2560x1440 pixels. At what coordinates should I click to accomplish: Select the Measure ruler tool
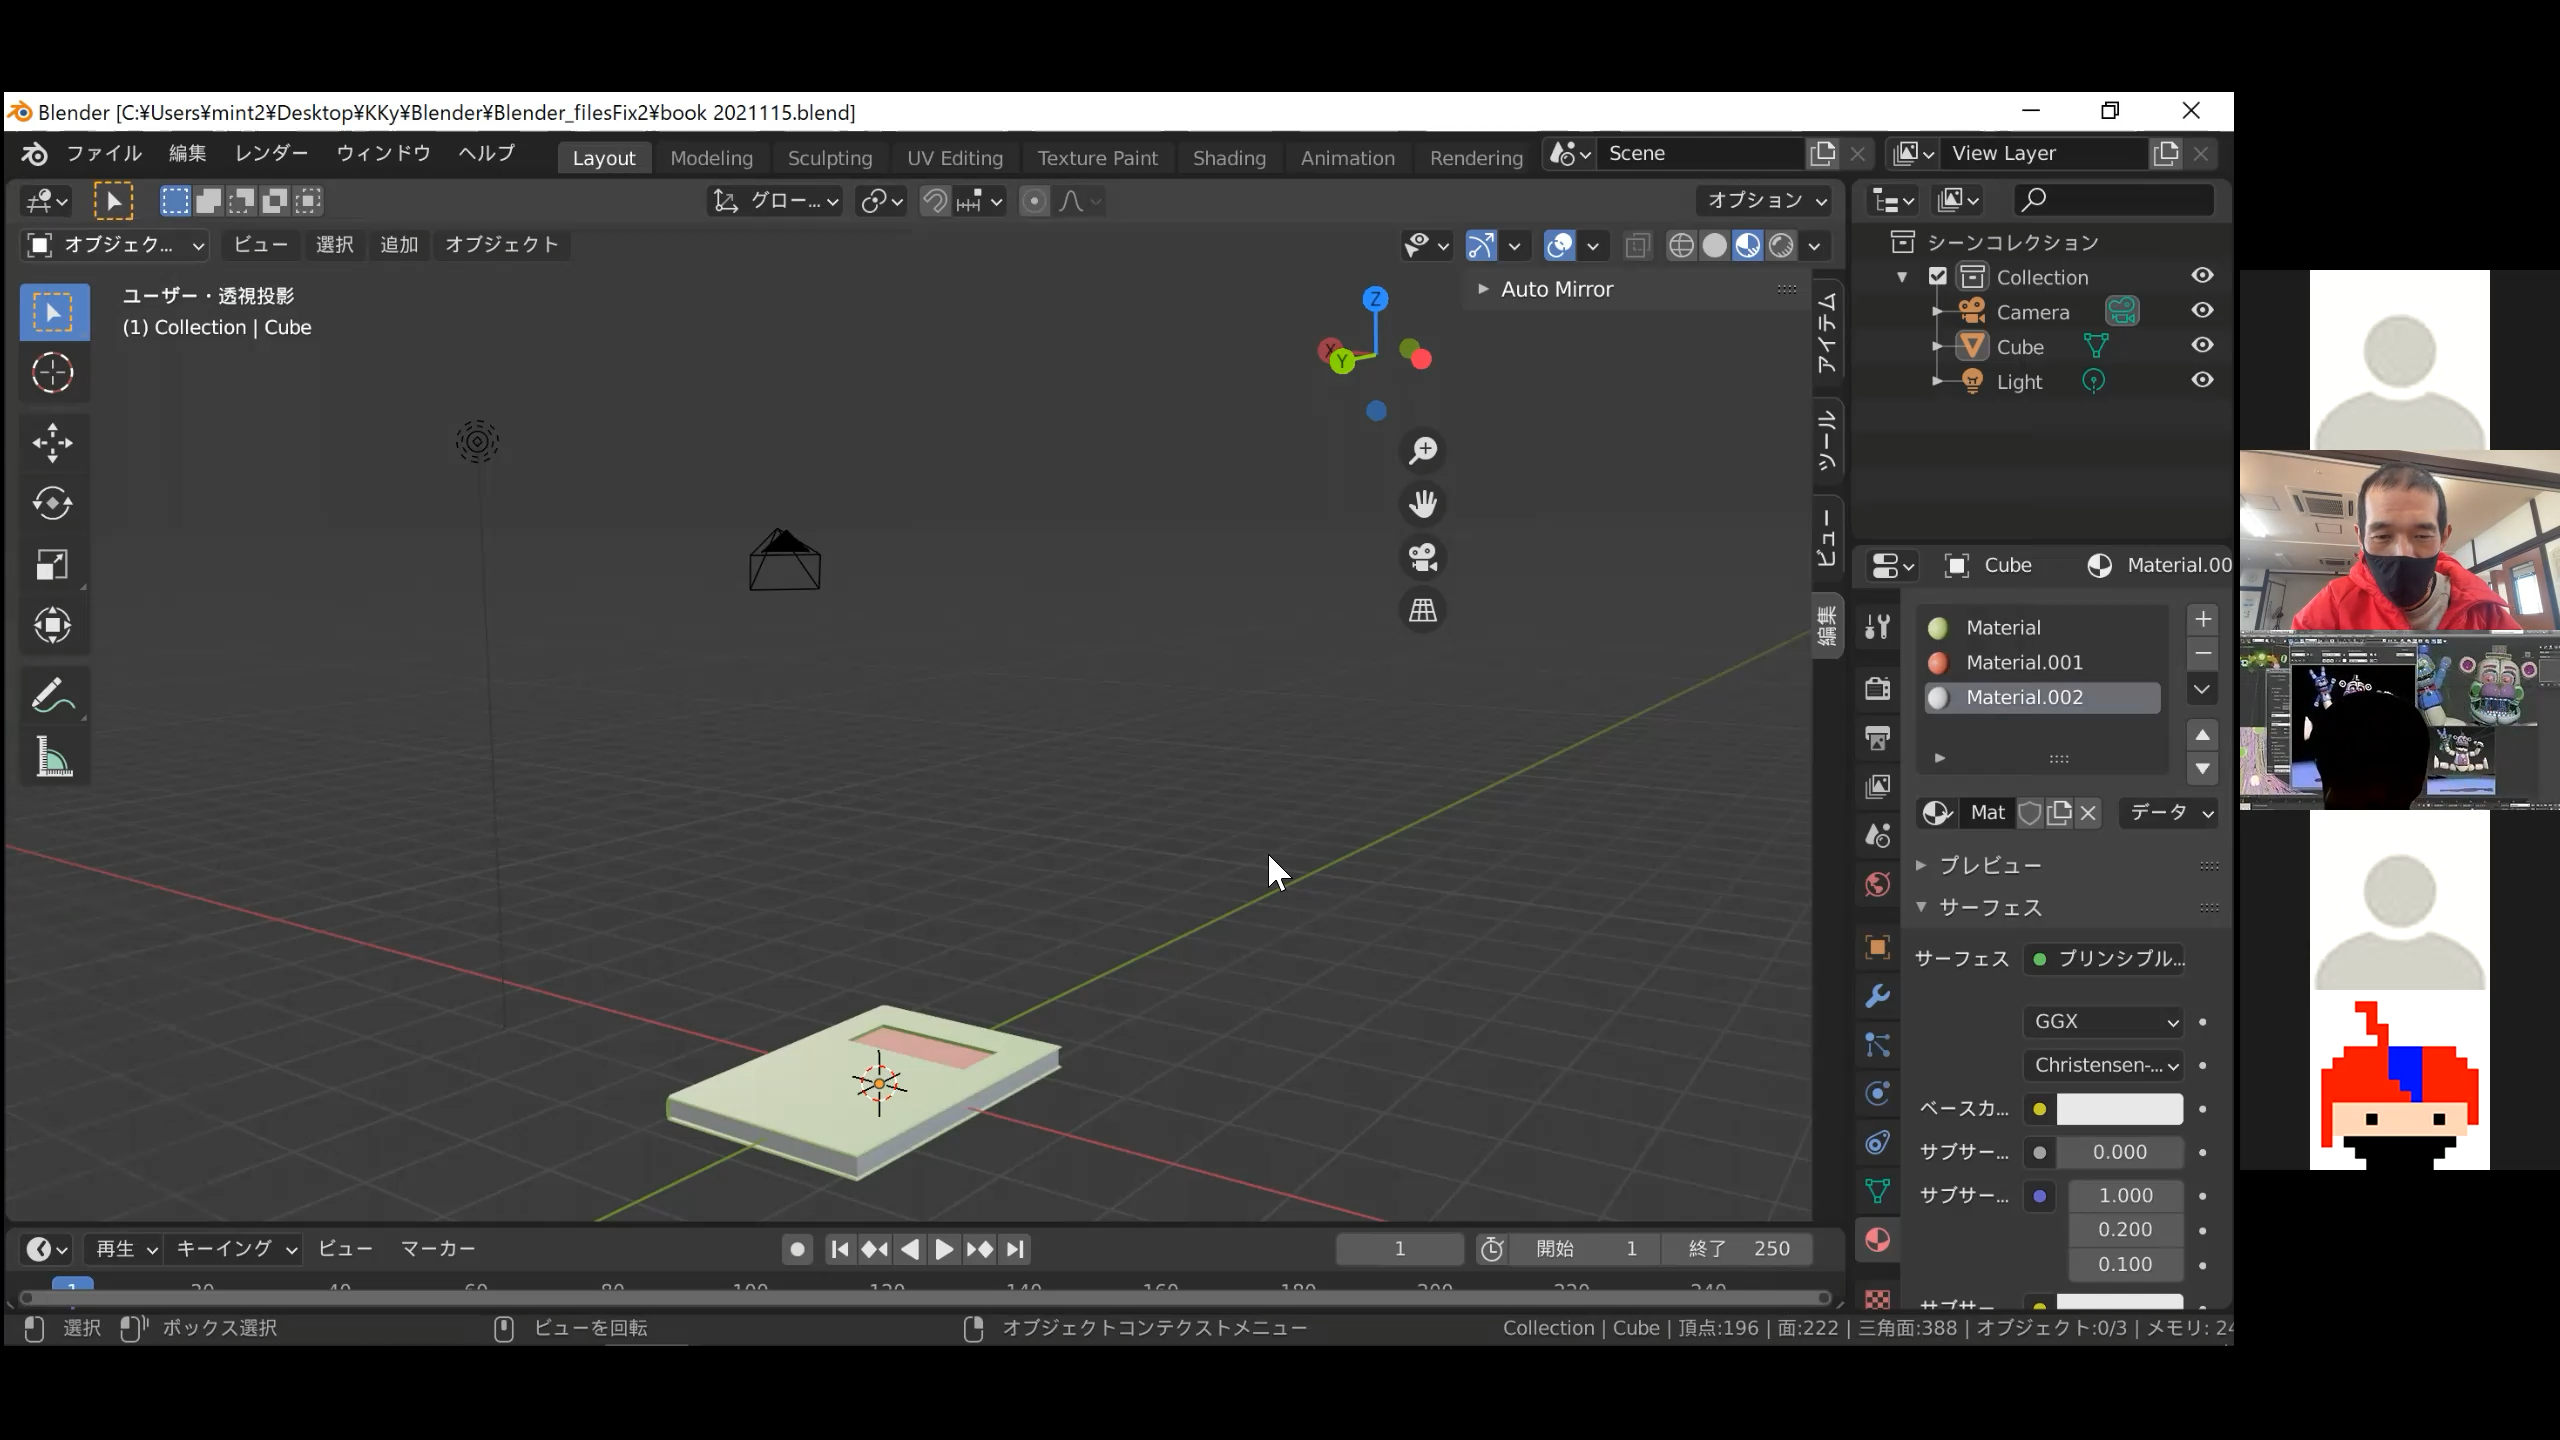(53, 757)
